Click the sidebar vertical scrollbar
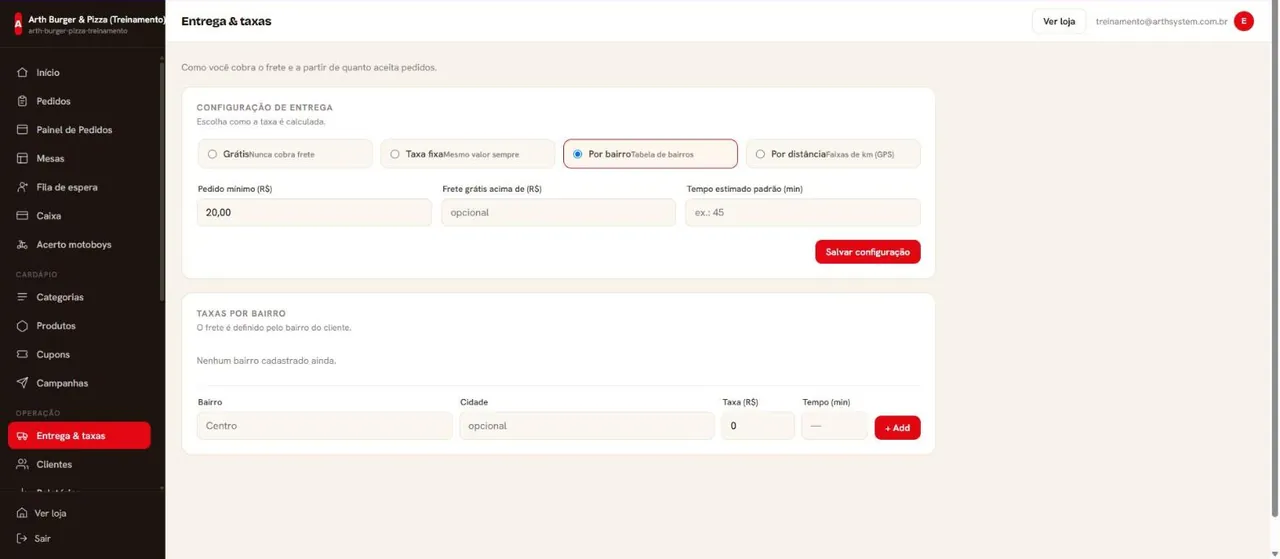1280x559 pixels. click(x=162, y=180)
